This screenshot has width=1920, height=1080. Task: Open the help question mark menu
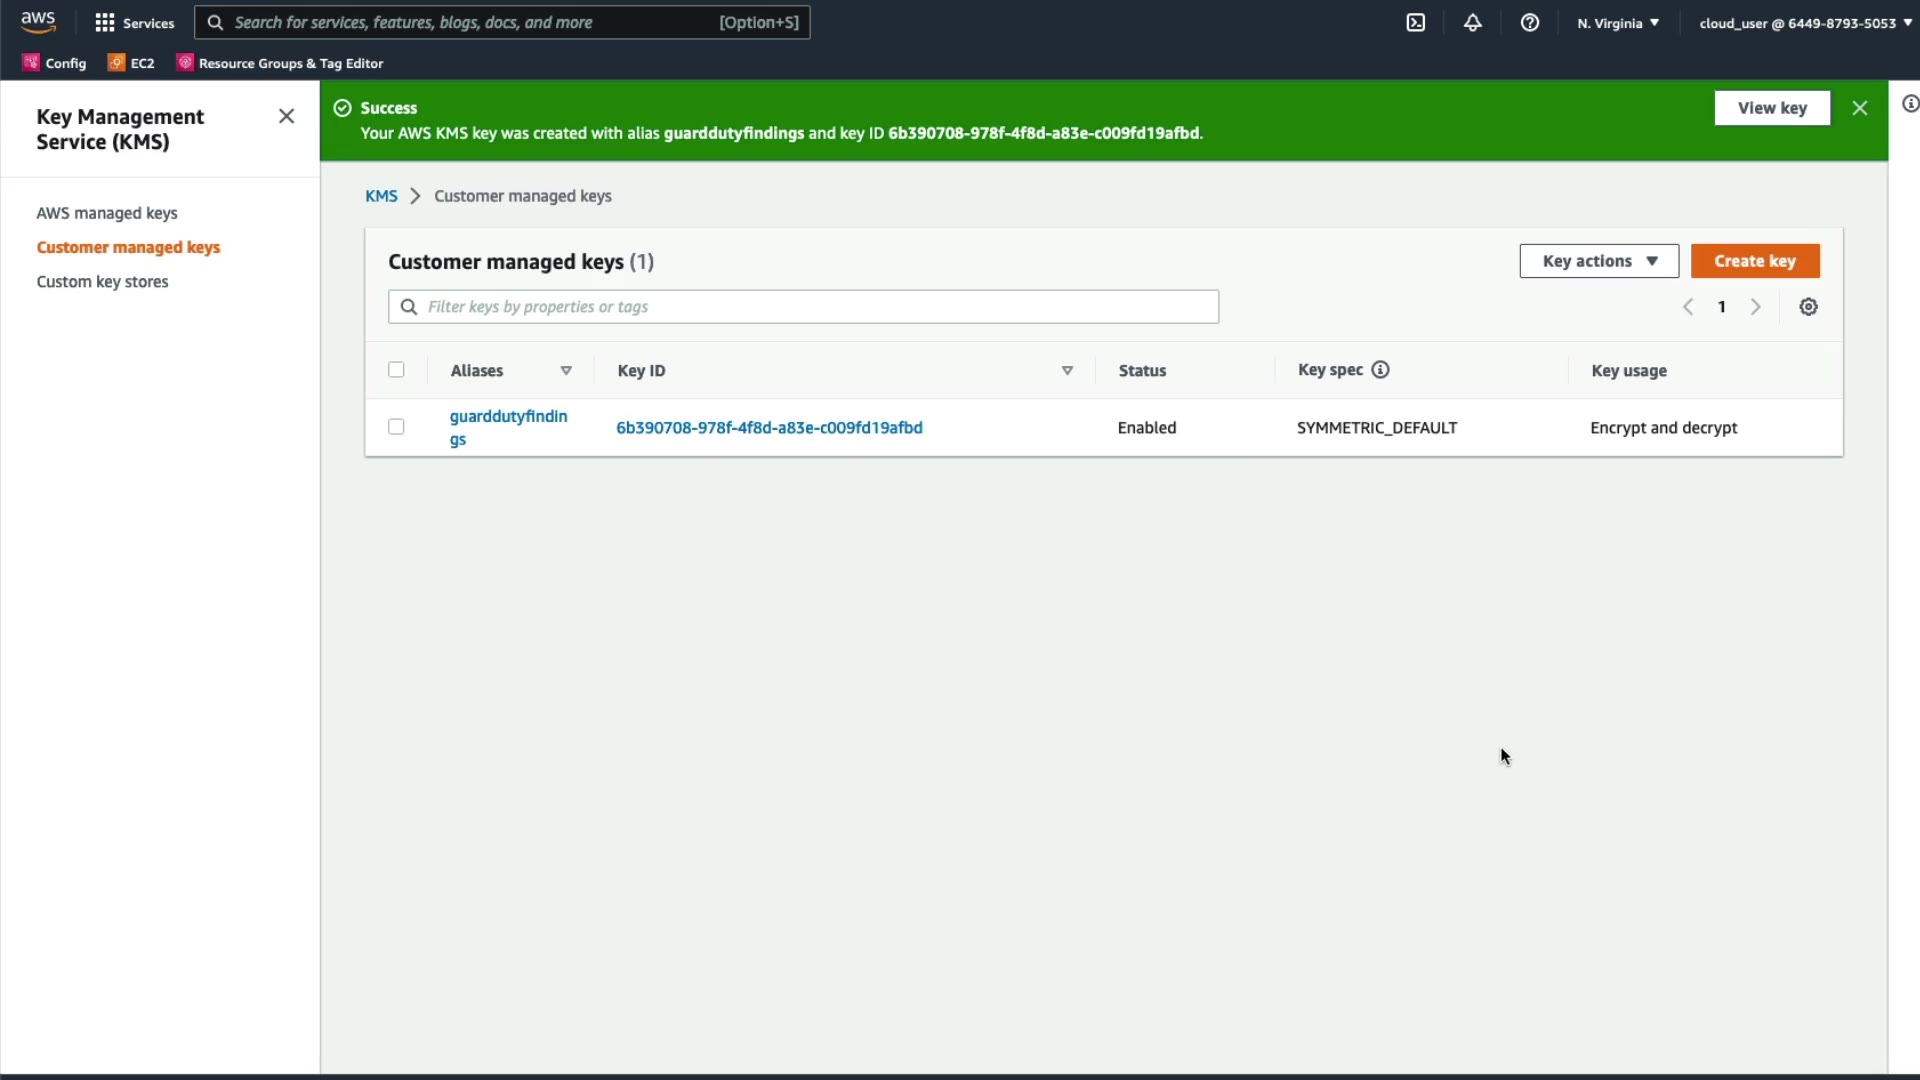pos(1530,23)
